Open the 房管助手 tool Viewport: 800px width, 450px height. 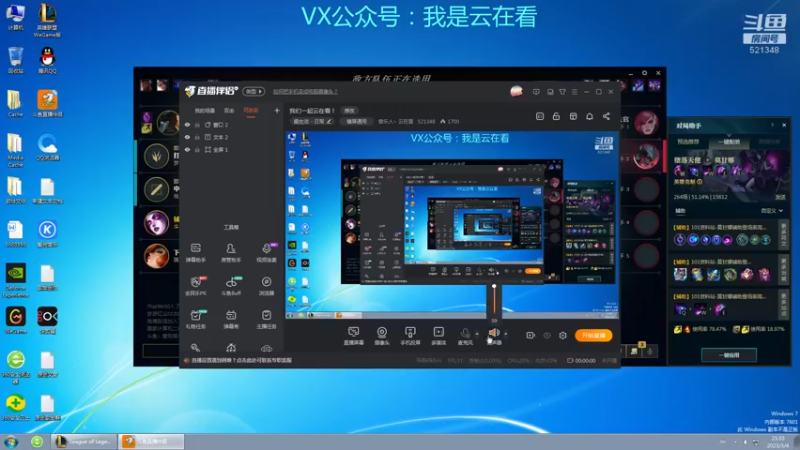pyautogui.click(x=231, y=252)
